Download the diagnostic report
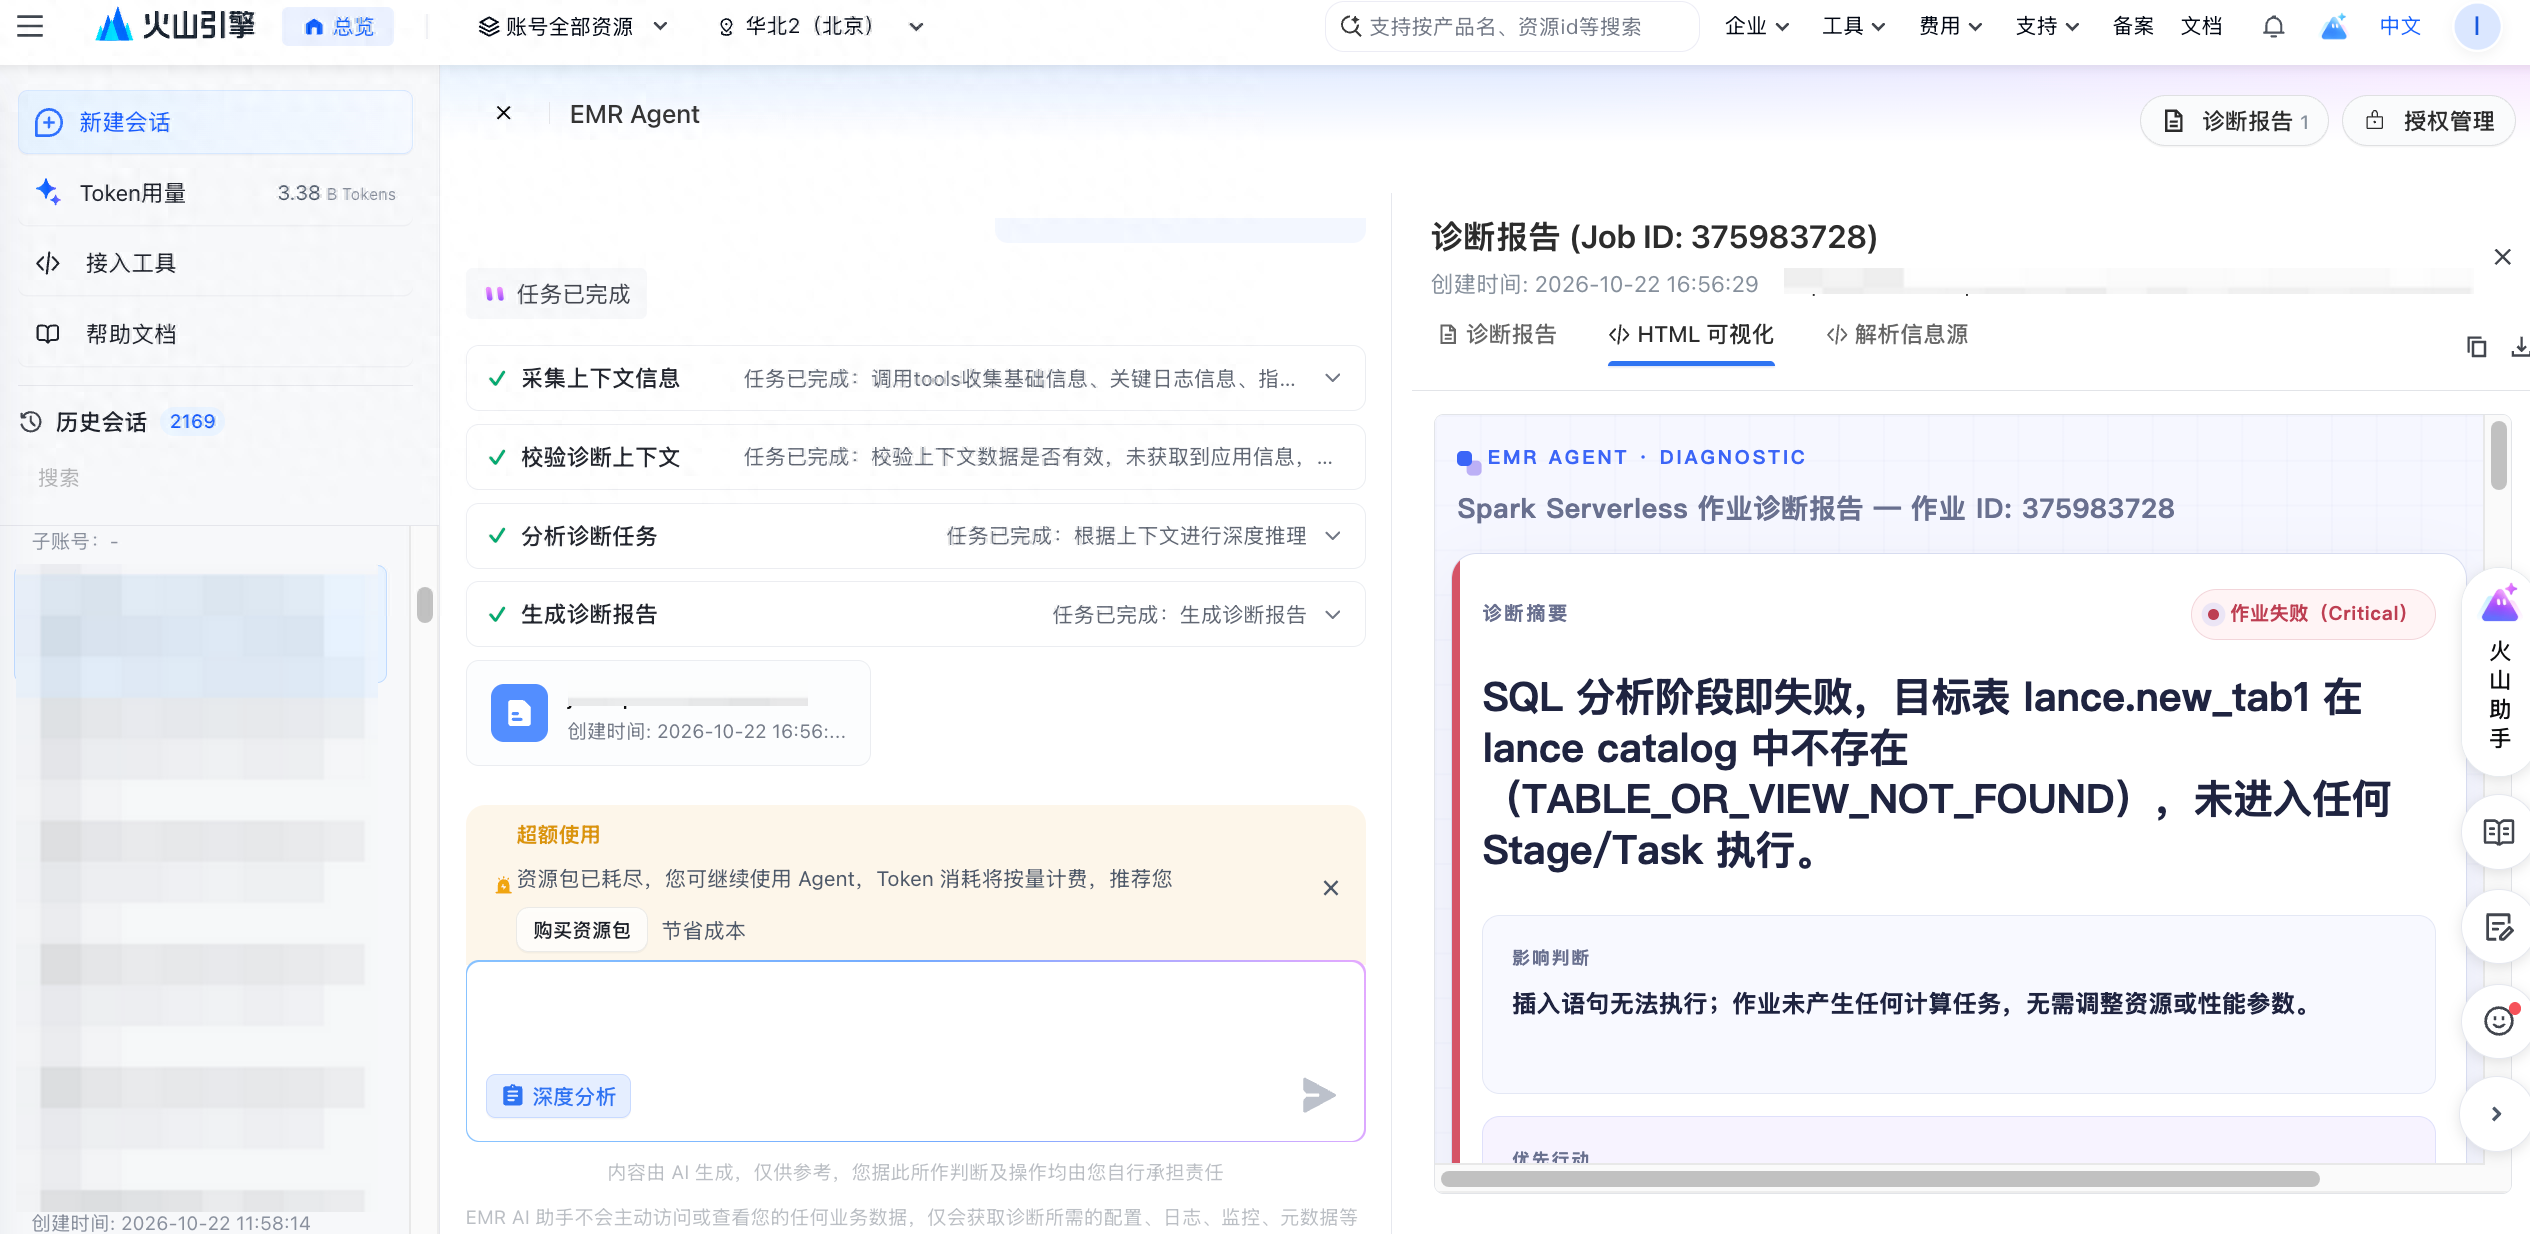The width and height of the screenshot is (2530, 1234). (2520, 347)
